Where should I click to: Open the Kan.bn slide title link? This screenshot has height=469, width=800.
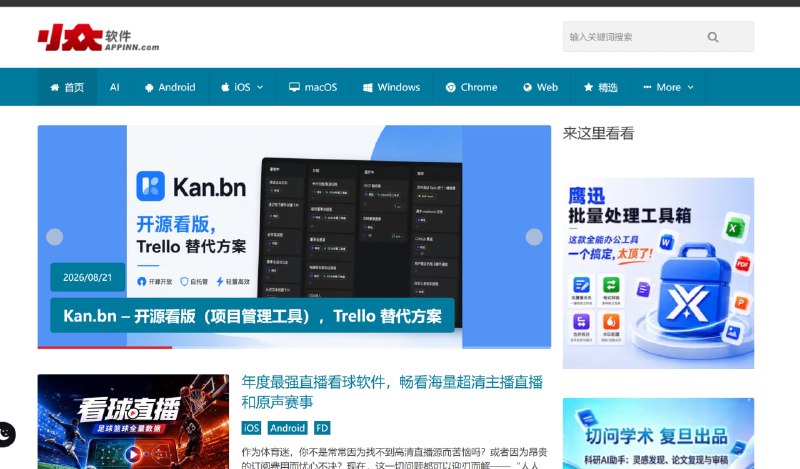(x=253, y=316)
